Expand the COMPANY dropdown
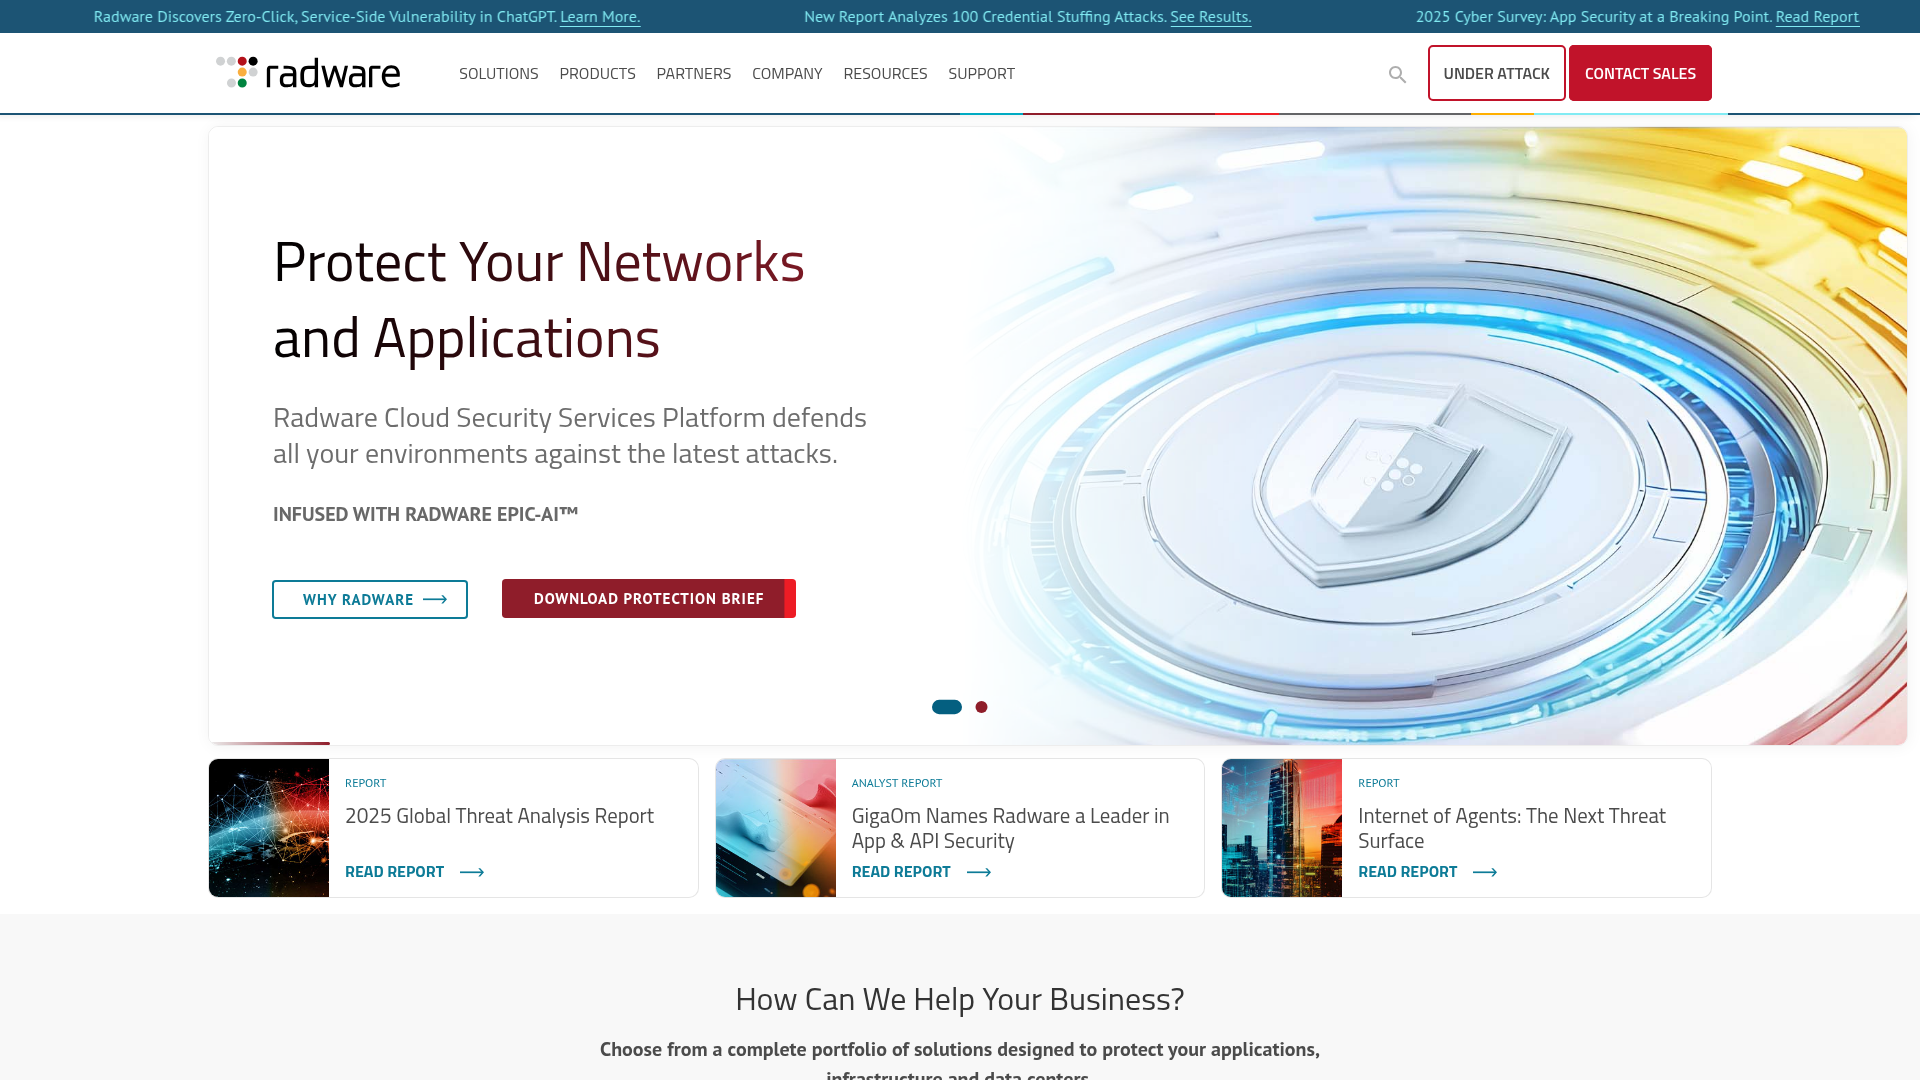Screen dimensions: 1920x1080 coord(787,73)
